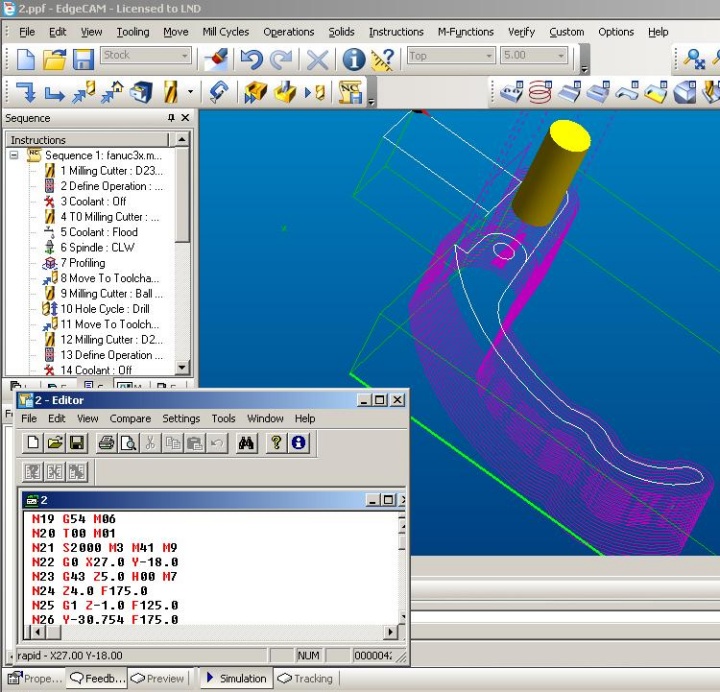Toggle the Sequence panel auto-hide pin
This screenshot has width=720, height=692.
[171, 118]
